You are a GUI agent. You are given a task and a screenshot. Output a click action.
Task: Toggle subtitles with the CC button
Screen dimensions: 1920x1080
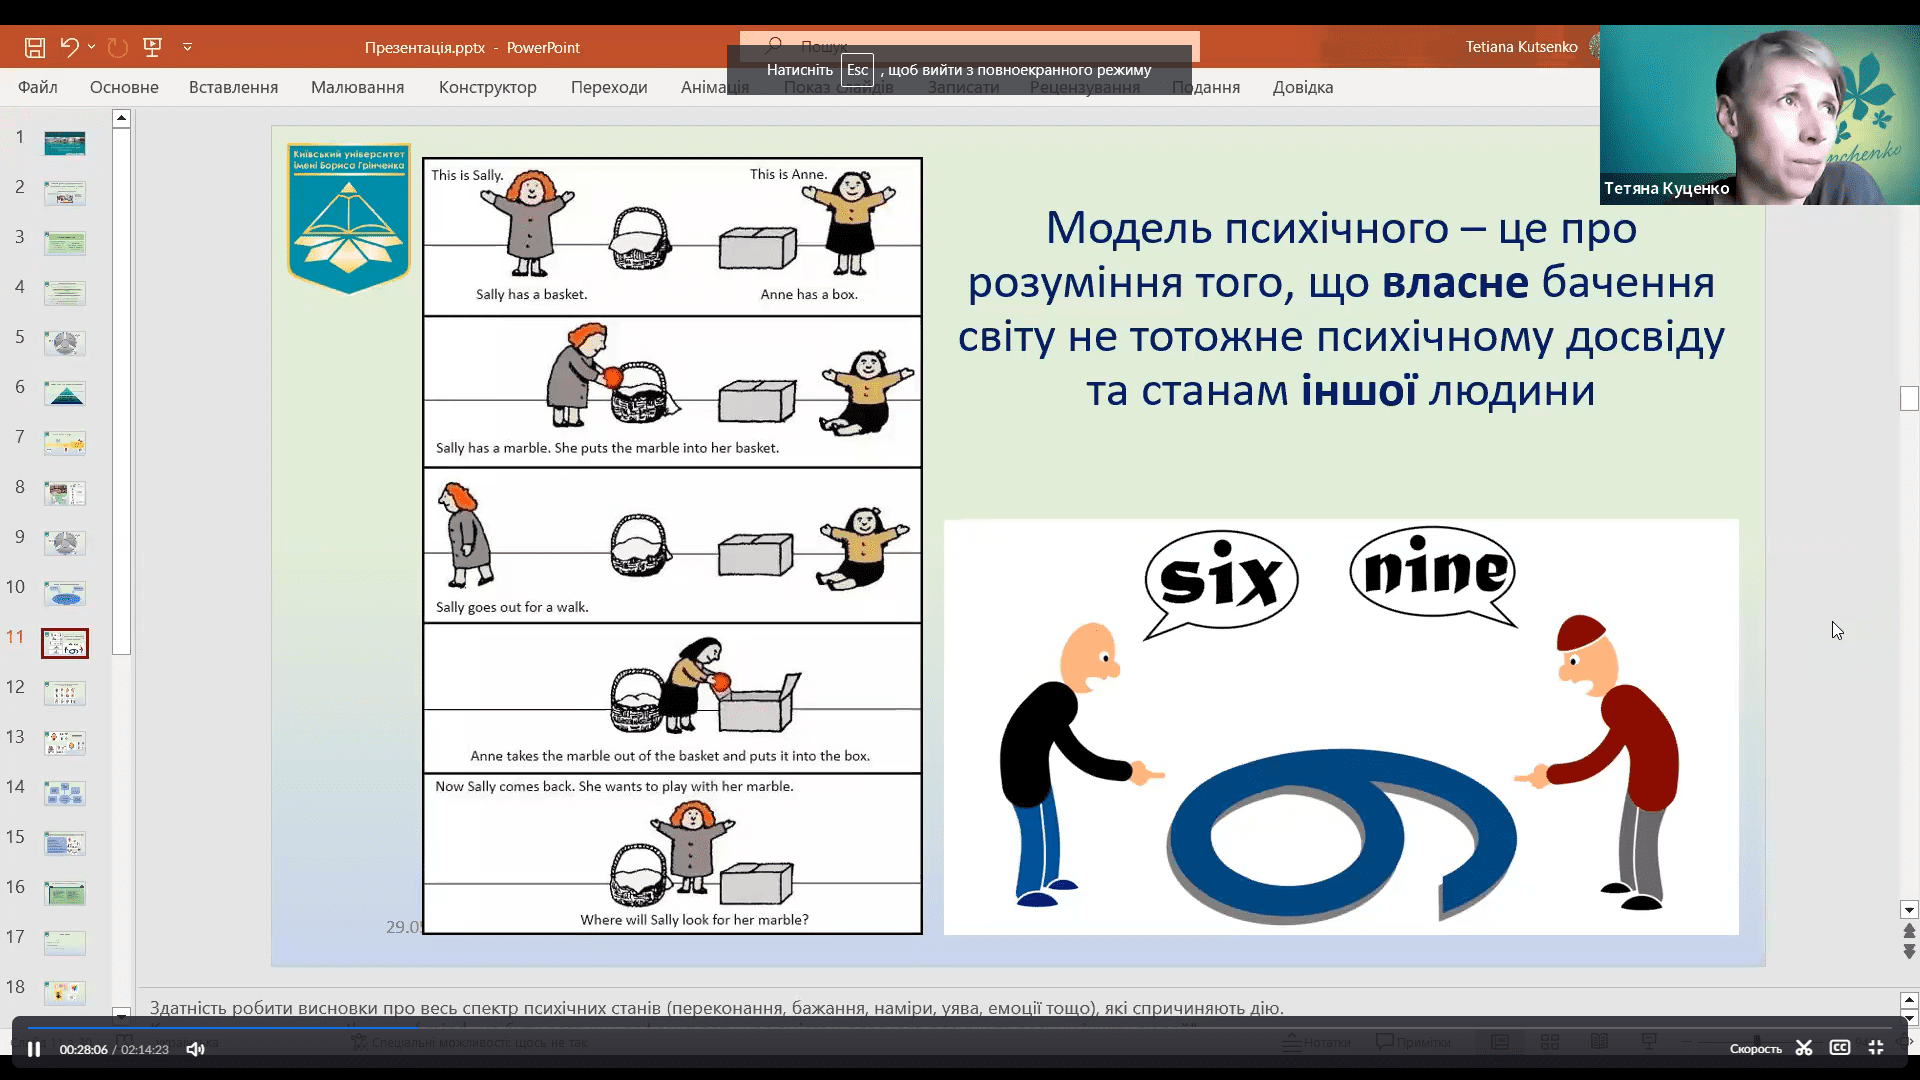coord(1840,1048)
